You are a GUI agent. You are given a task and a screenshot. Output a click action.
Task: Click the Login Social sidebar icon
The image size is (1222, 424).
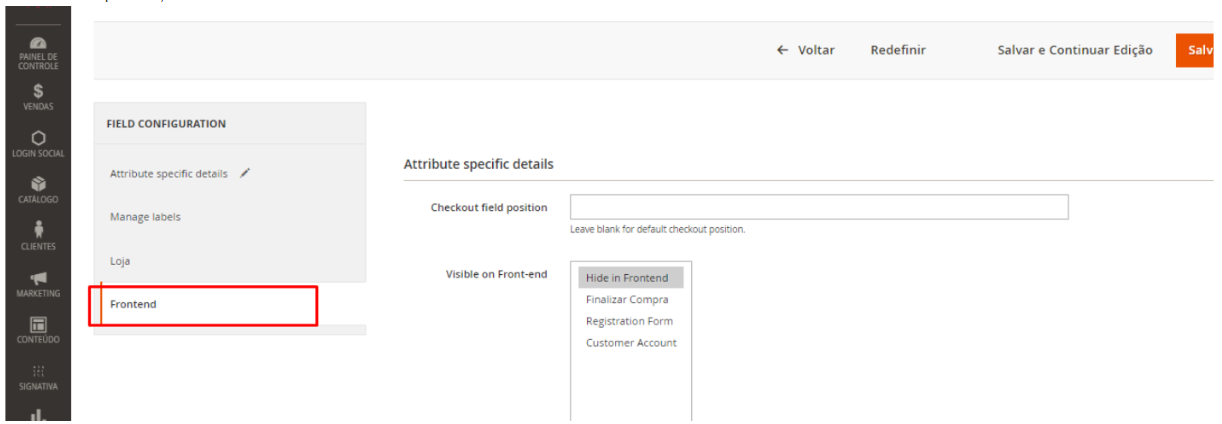pyautogui.click(x=38, y=138)
